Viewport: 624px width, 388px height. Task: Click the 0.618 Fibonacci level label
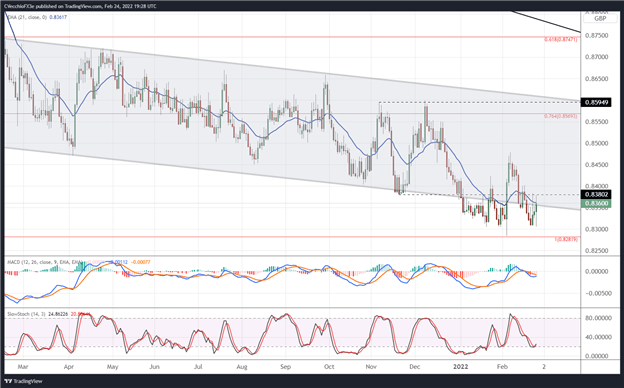[x=560, y=39]
